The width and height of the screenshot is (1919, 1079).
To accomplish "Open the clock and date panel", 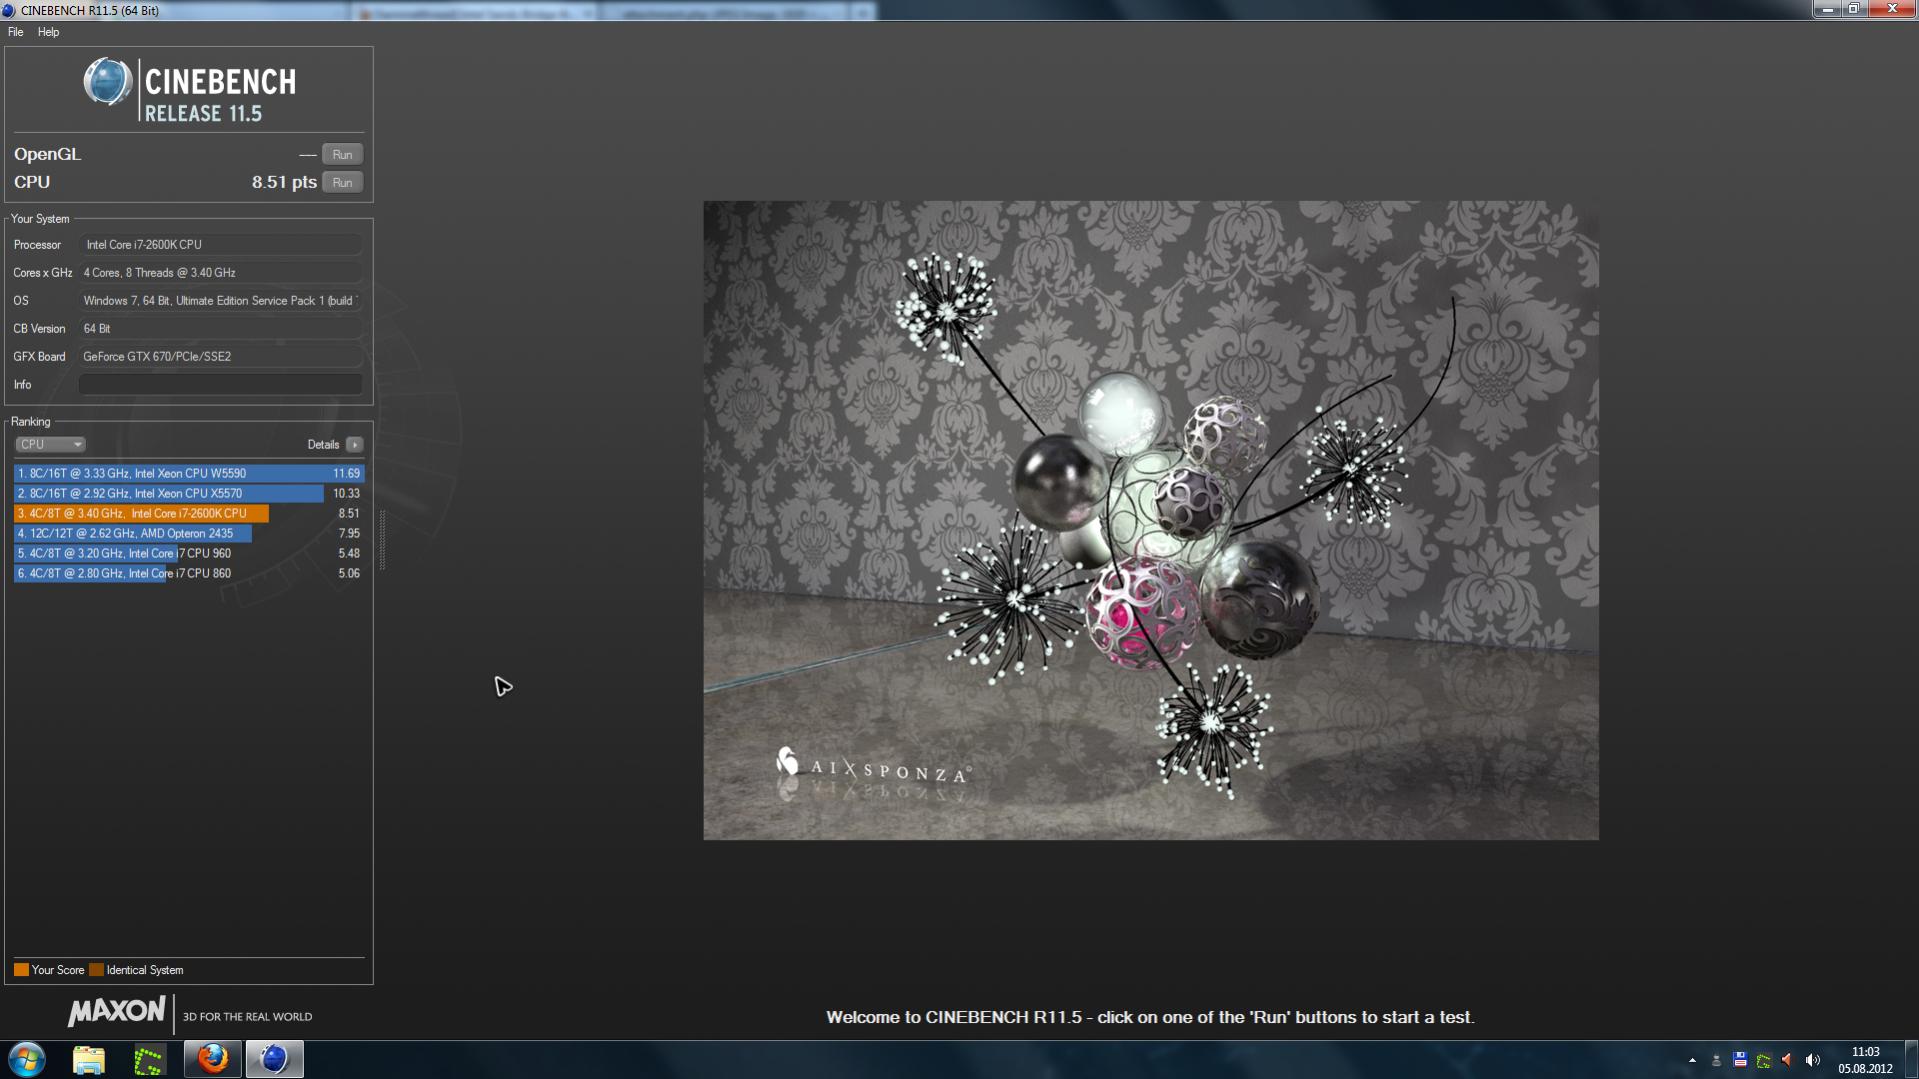I will (1865, 1060).
